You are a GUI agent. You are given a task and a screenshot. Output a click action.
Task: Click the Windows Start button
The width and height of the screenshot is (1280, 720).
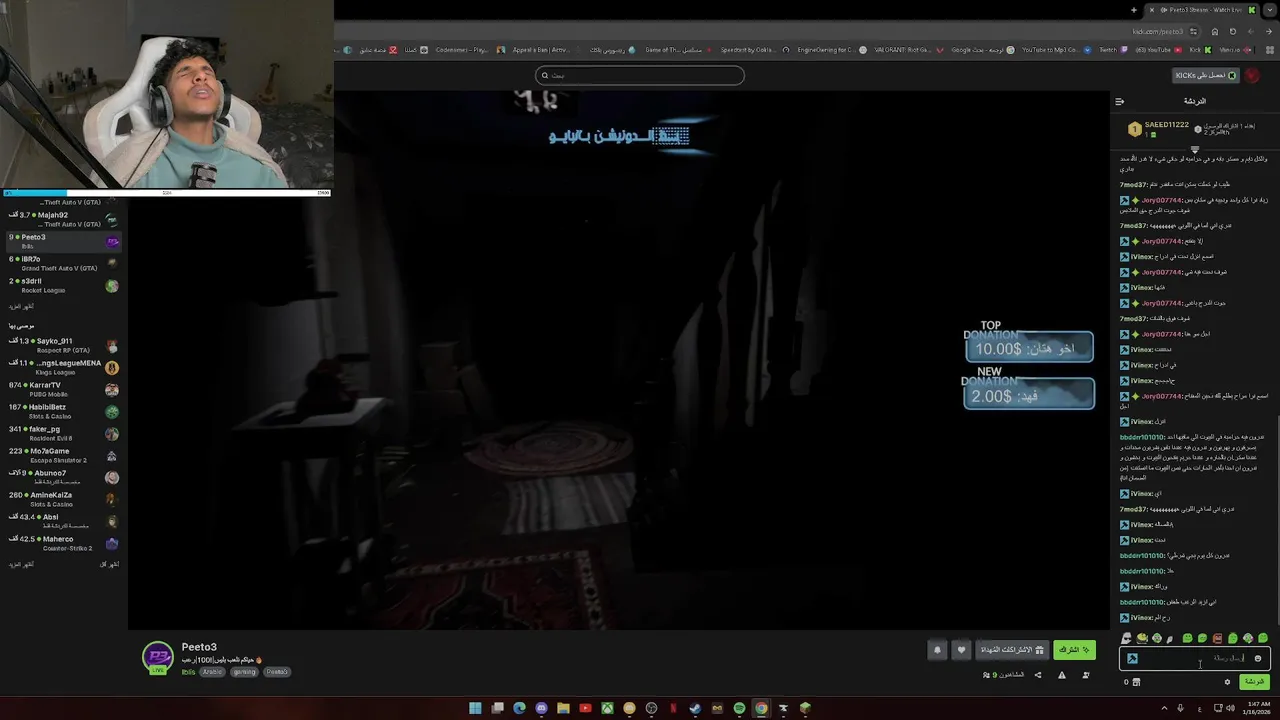475,709
